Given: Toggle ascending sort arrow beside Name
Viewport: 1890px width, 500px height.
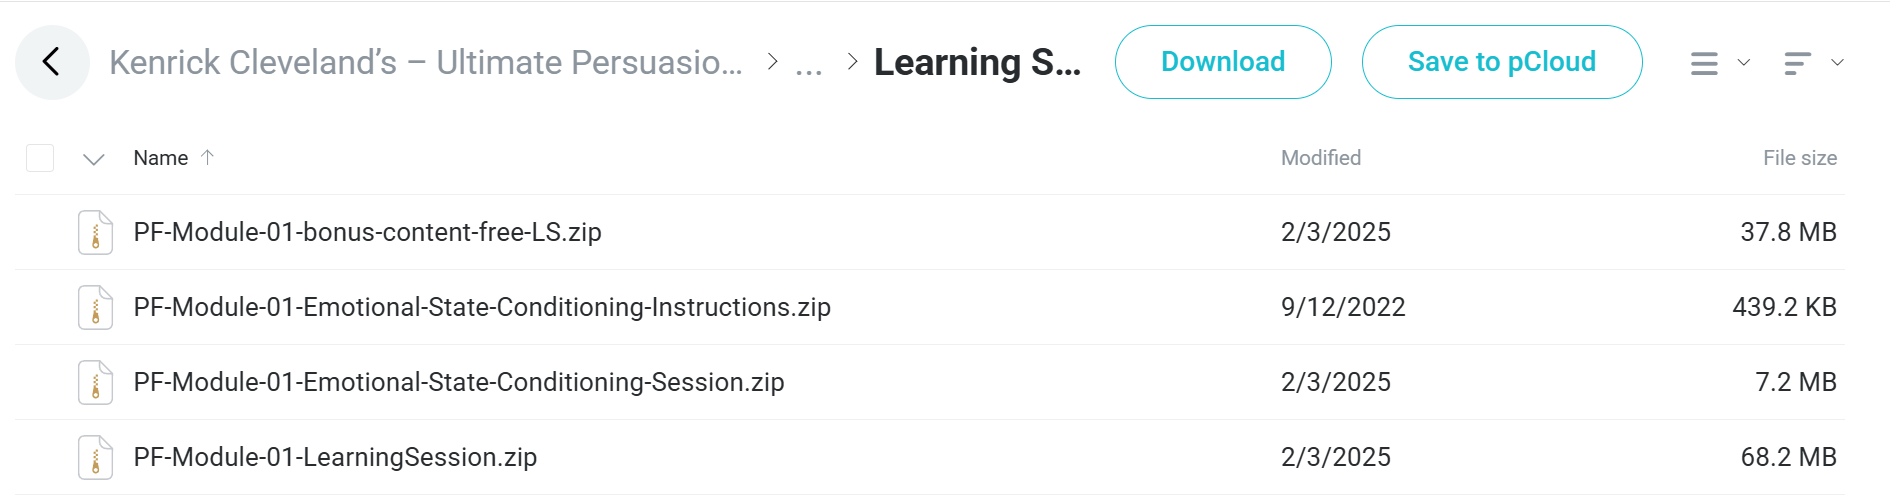Looking at the screenshot, I should [x=208, y=157].
